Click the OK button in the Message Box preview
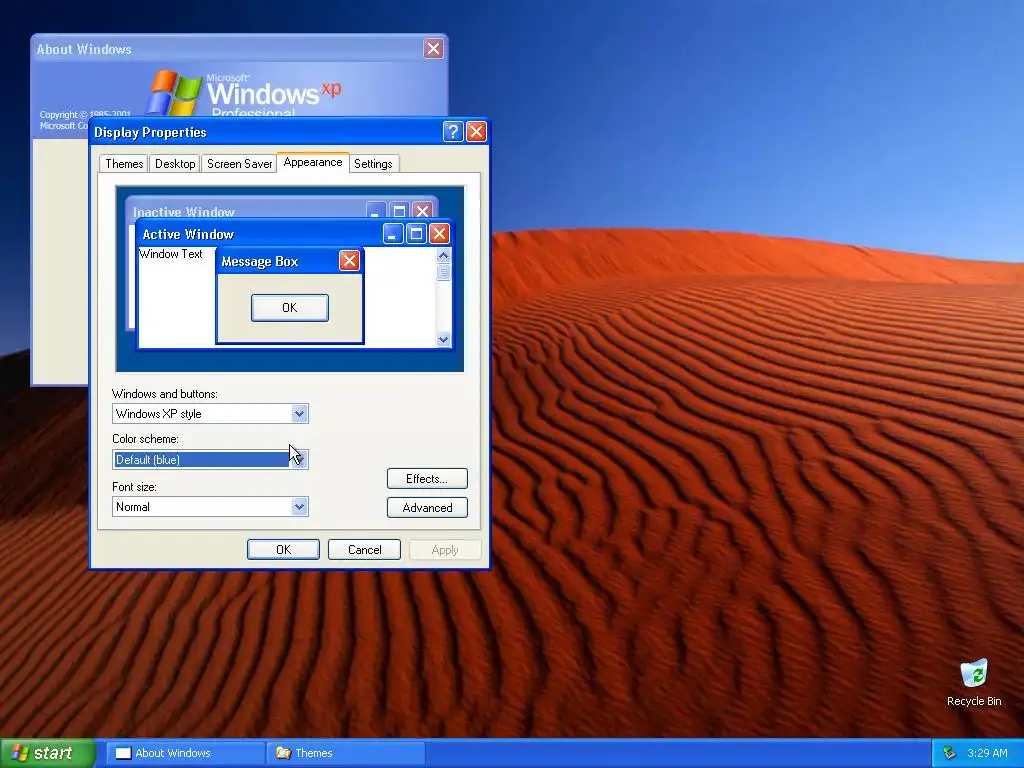This screenshot has width=1024, height=768. (x=290, y=308)
